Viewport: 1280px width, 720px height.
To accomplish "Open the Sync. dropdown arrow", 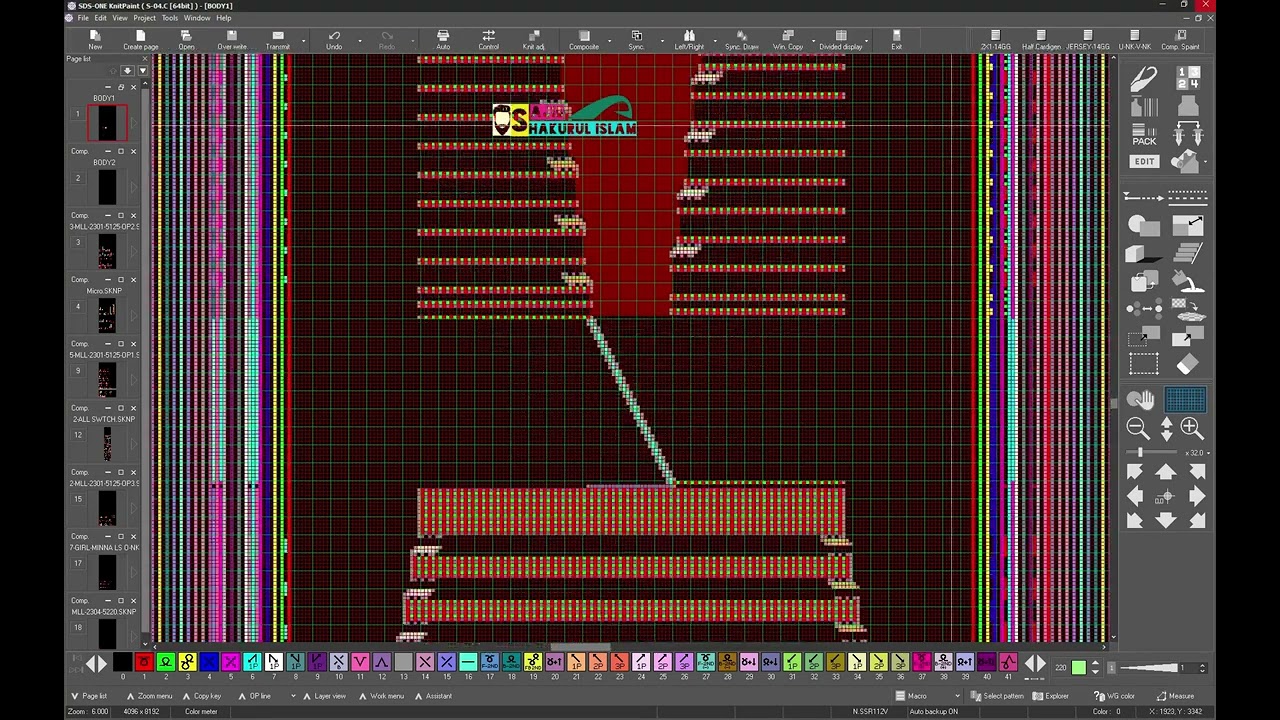I will [661, 40].
